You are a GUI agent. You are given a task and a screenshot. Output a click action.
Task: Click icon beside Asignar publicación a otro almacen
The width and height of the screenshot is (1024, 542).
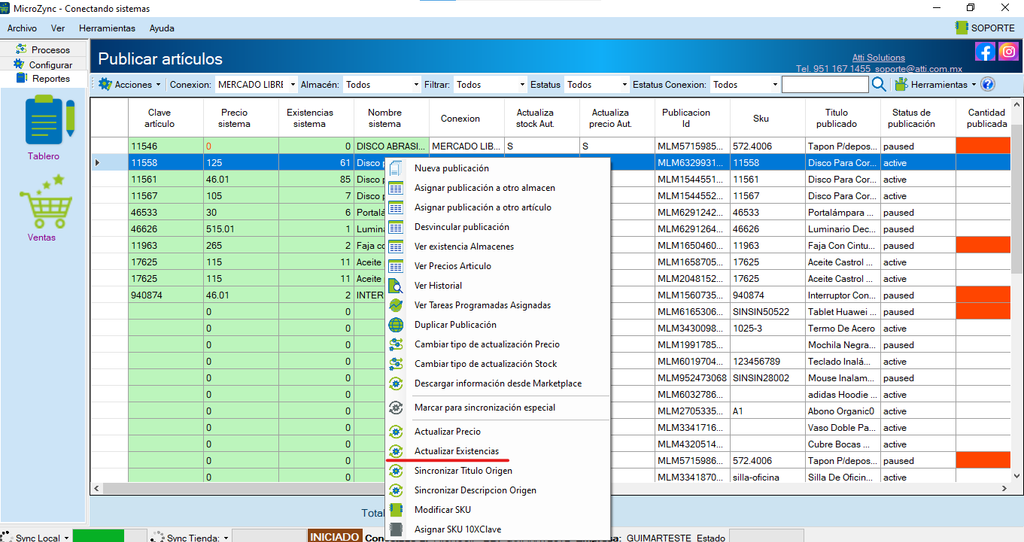(x=396, y=188)
